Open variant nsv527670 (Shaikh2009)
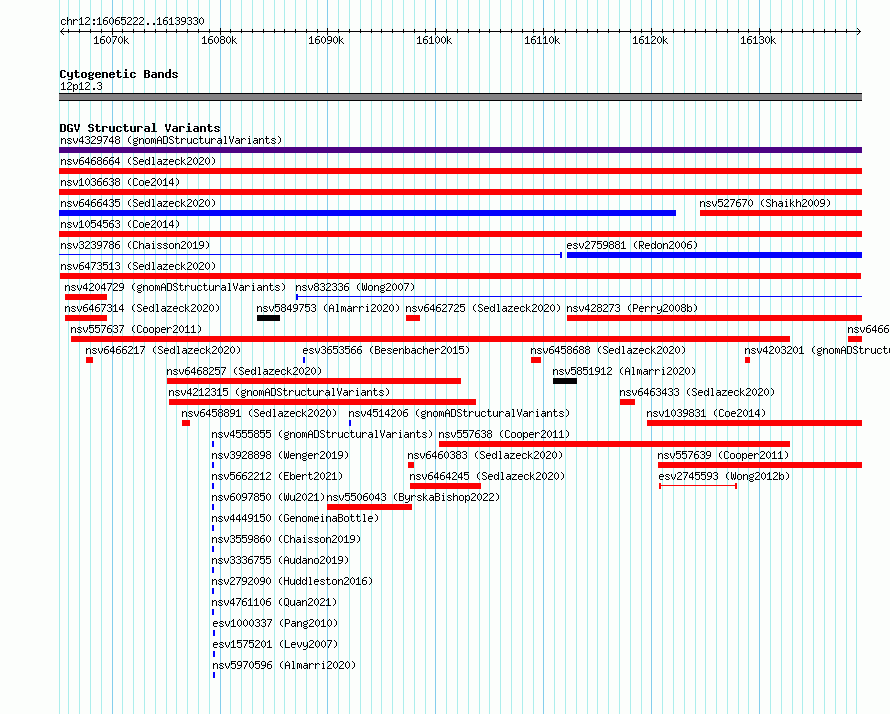 [765, 203]
